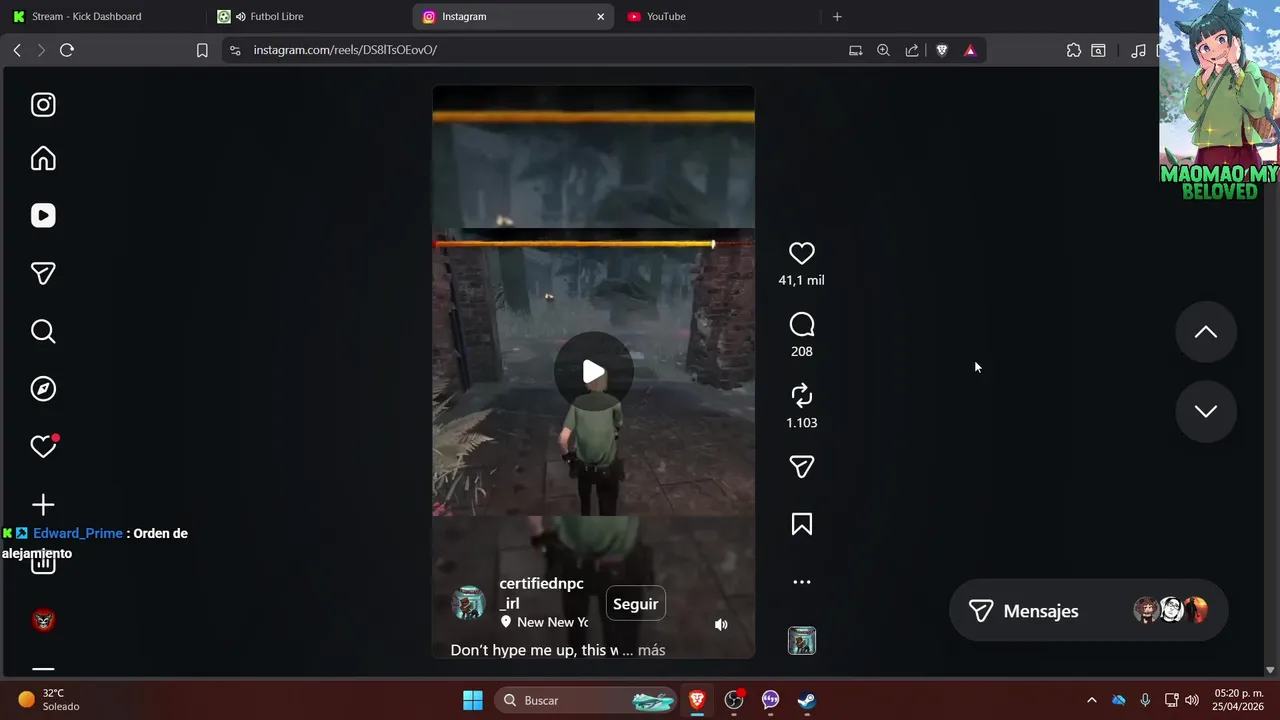Viewport: 1280px width, 720px height.
Task: Expand the caption with 'más'
Action: point(651,650)
